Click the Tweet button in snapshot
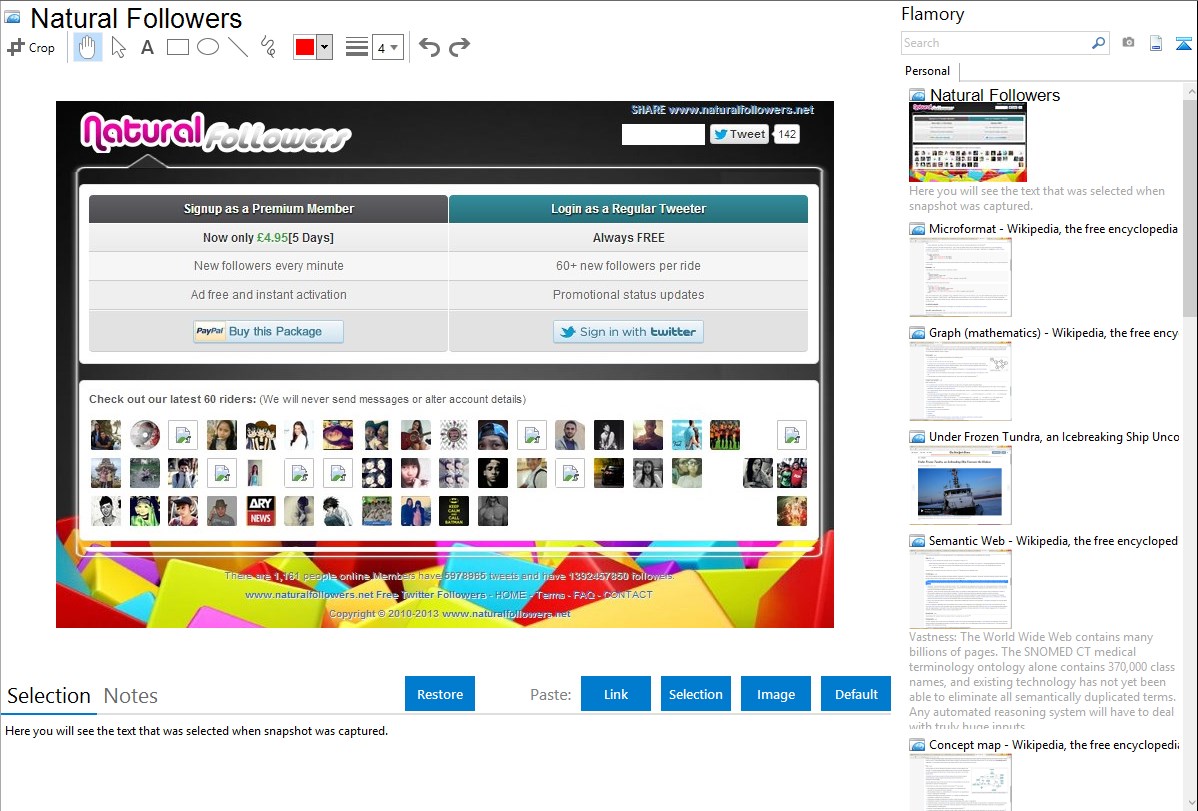The height and width of the screenshot is (811, 1198). 739,135
